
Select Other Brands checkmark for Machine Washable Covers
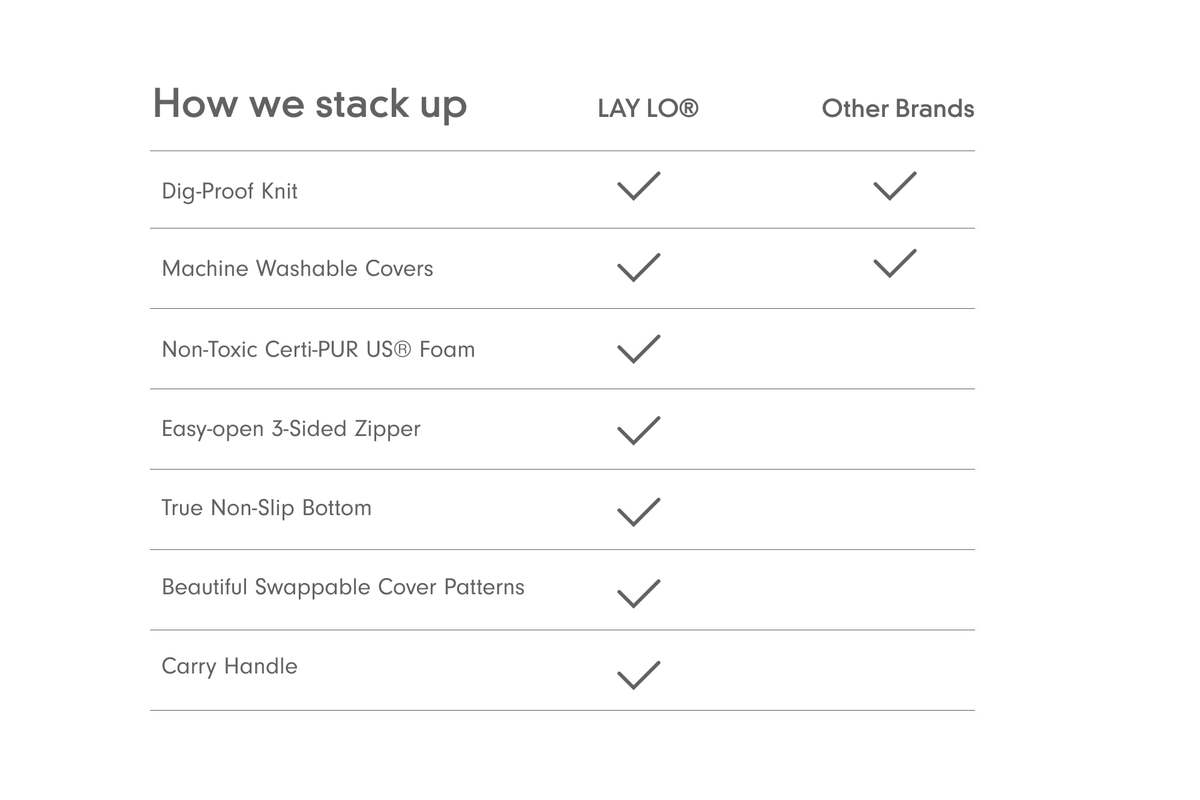pyautogui.click(x=895, y=264)
